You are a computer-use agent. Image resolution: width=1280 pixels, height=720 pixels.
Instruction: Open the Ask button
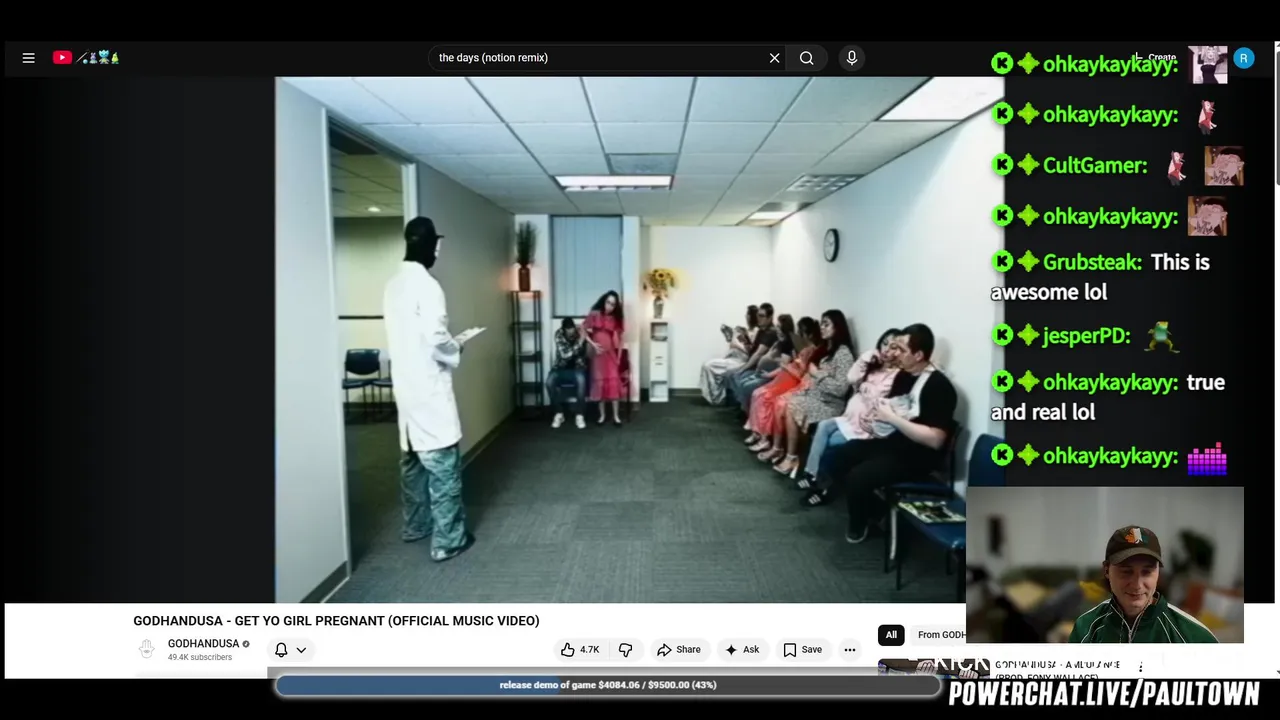[x=742, y=650]
